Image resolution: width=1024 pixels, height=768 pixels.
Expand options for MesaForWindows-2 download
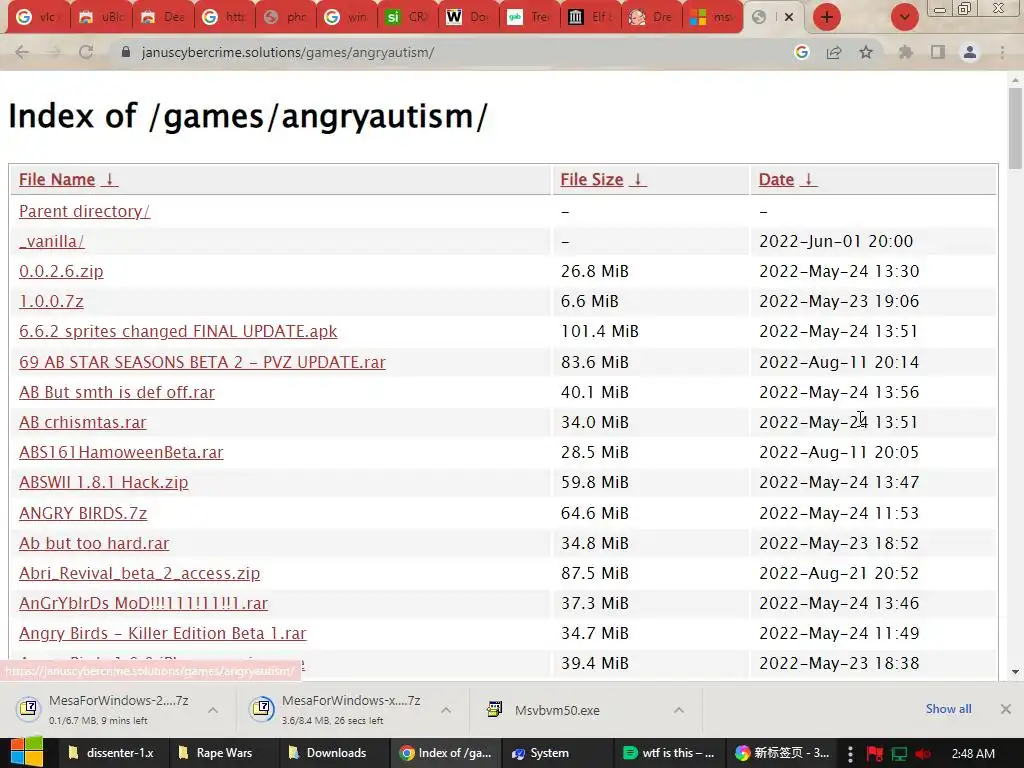(213, 710)
